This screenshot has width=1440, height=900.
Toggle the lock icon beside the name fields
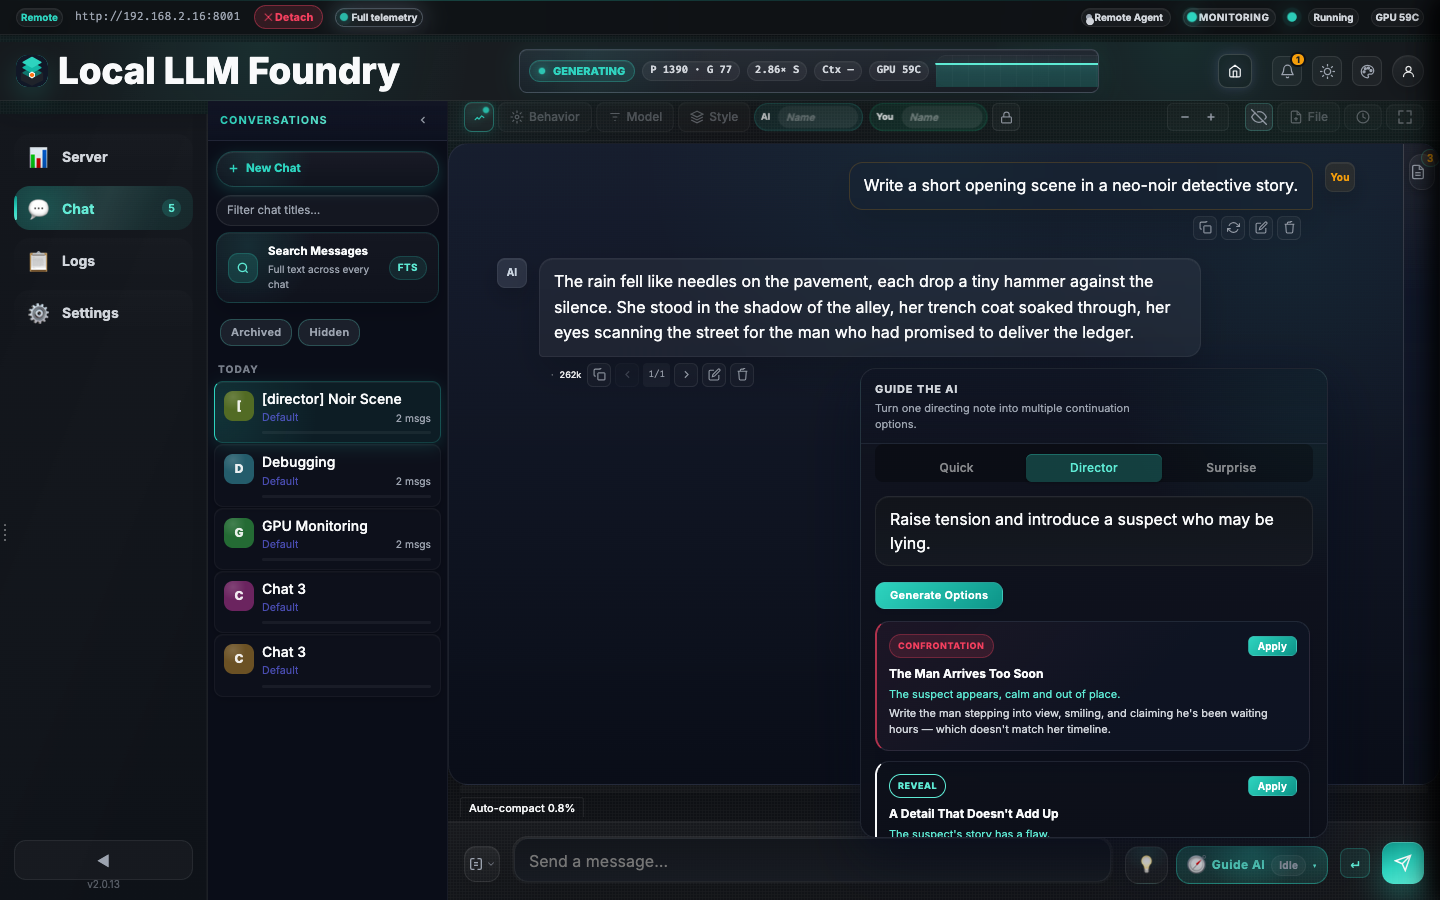pos(1006,117)
